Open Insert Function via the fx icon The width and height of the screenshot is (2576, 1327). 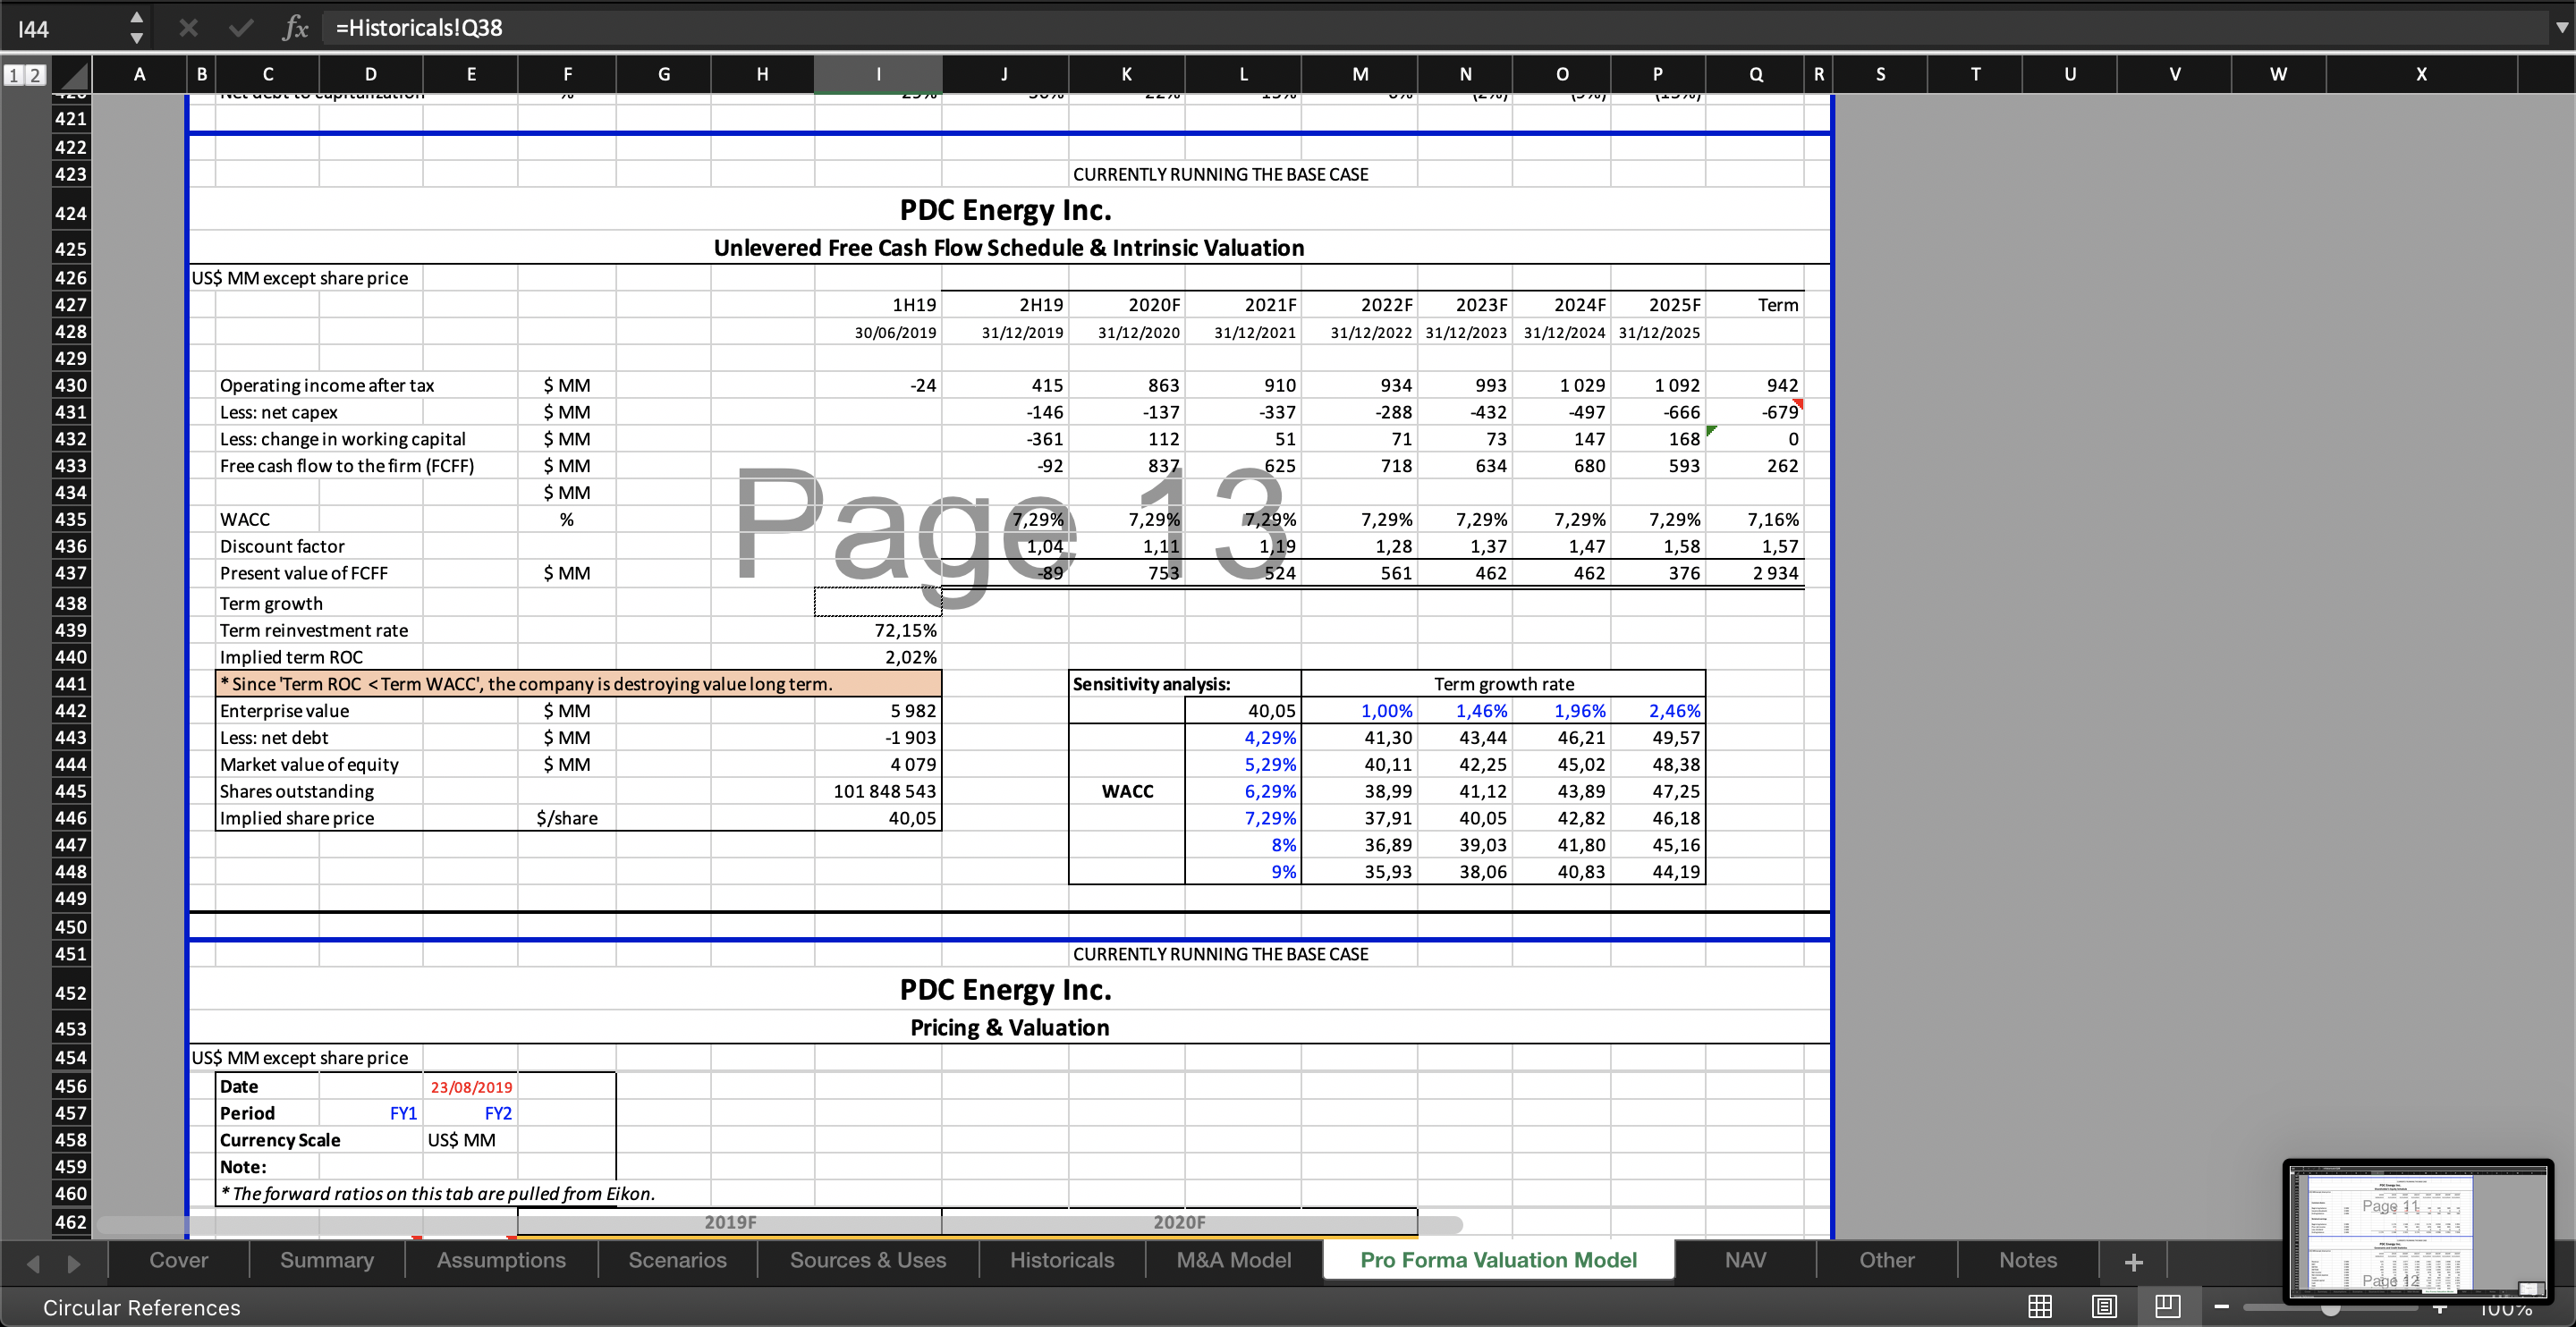pyautogui.click(x=295, y=28)
